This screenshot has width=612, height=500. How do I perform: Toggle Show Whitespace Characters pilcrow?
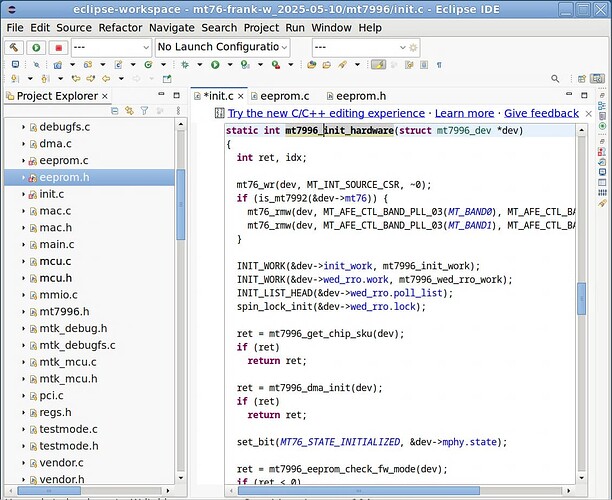(x=439, y=65)
